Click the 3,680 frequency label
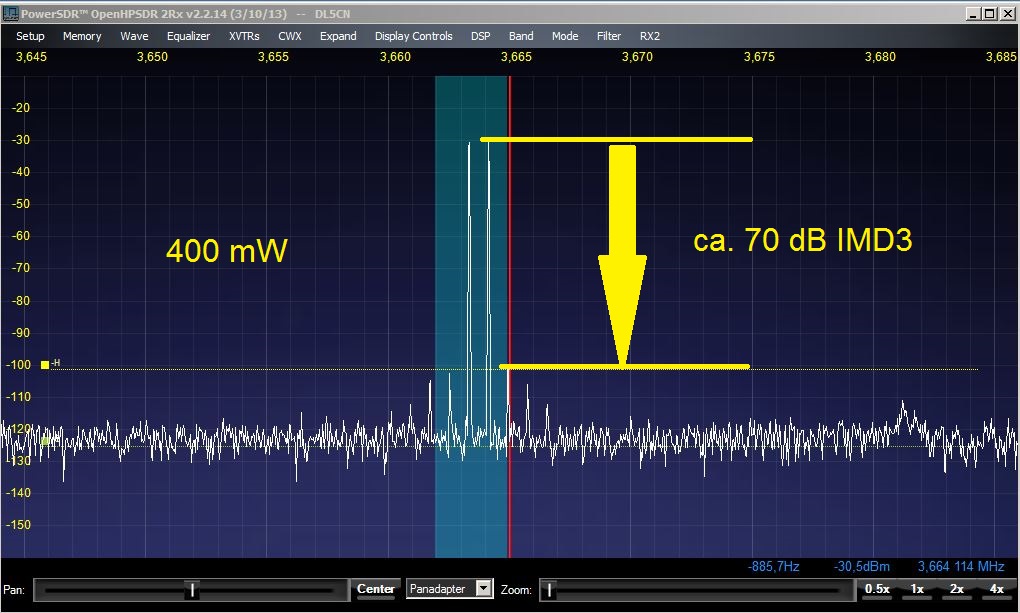 880,57
